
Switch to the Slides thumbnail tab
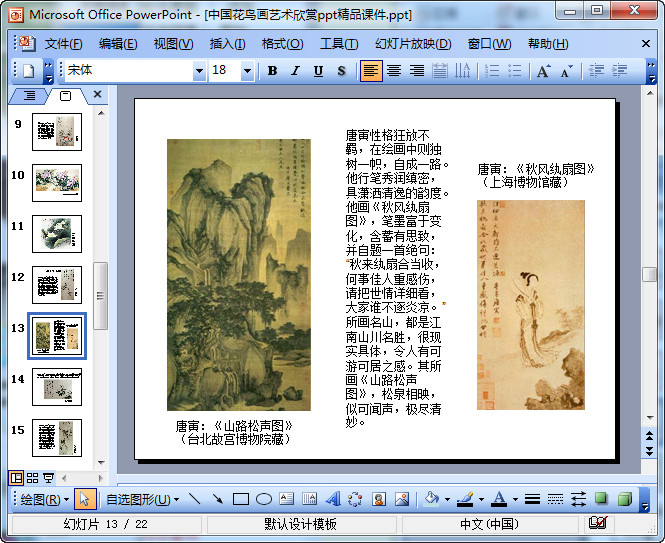point(65,96)
